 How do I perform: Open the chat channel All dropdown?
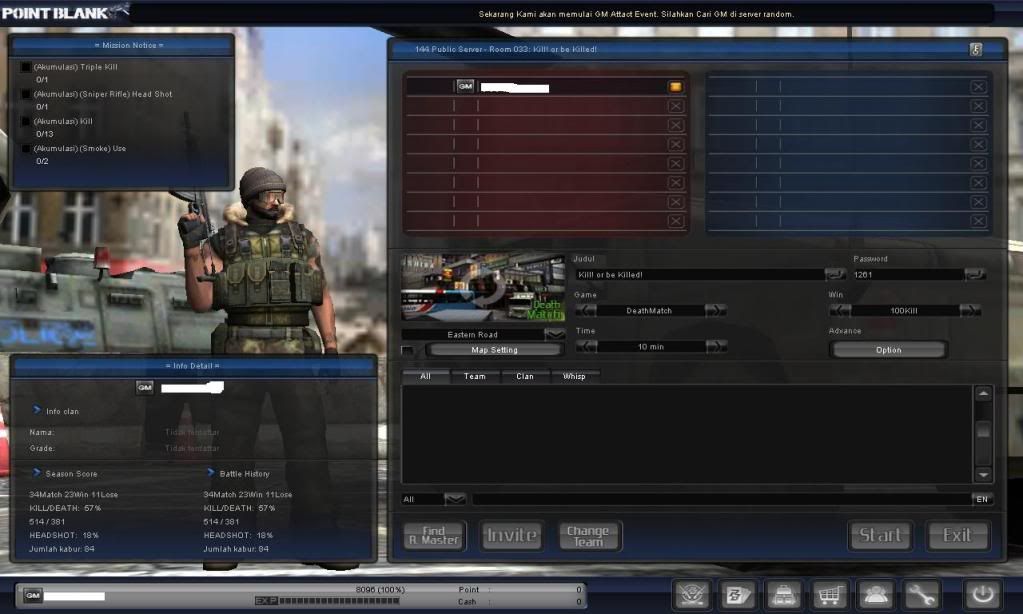(x=454, y=498)
